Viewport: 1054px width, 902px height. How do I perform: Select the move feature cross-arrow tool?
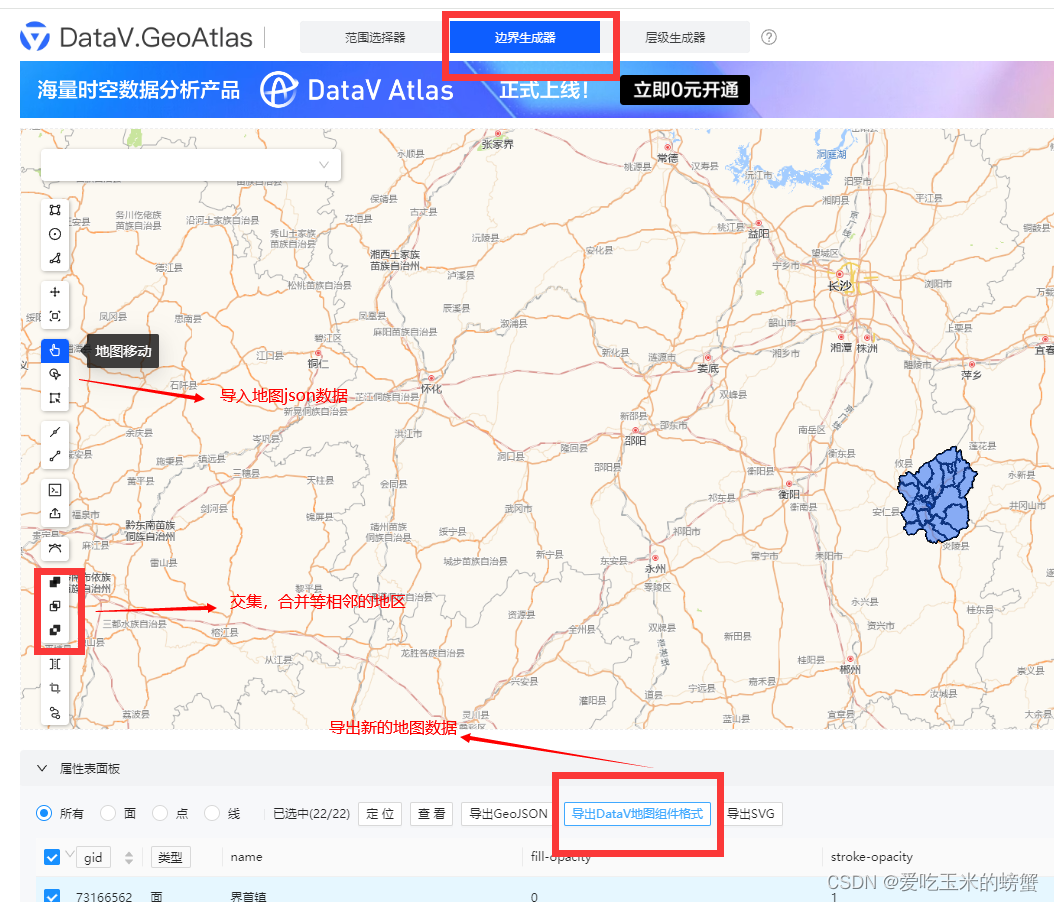(55, 292)
